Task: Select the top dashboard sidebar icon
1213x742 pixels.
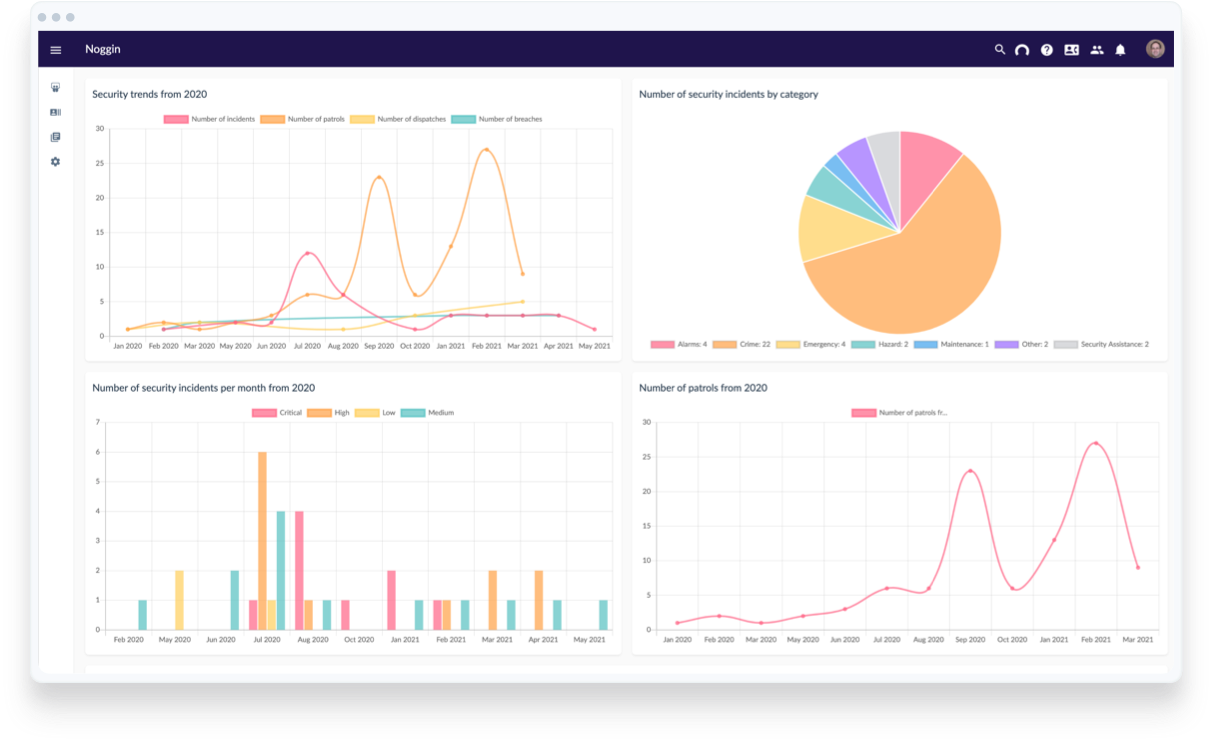Action: tap(55, 87)
